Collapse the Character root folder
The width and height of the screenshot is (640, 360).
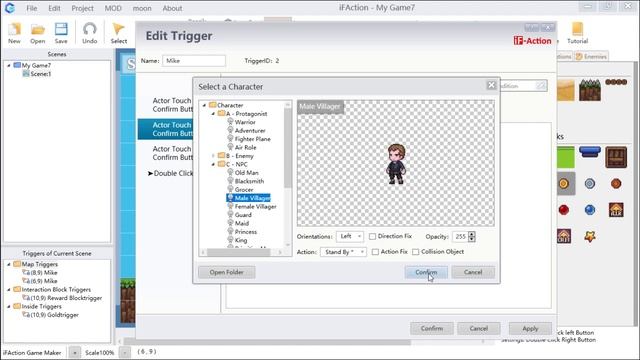pos(204,105)
